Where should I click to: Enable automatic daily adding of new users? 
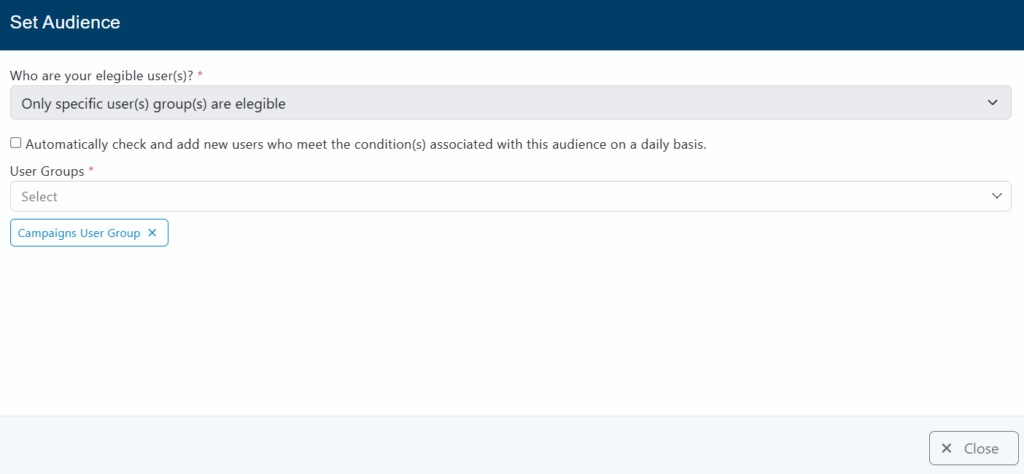pyautogui.click(x=15, y=143)
